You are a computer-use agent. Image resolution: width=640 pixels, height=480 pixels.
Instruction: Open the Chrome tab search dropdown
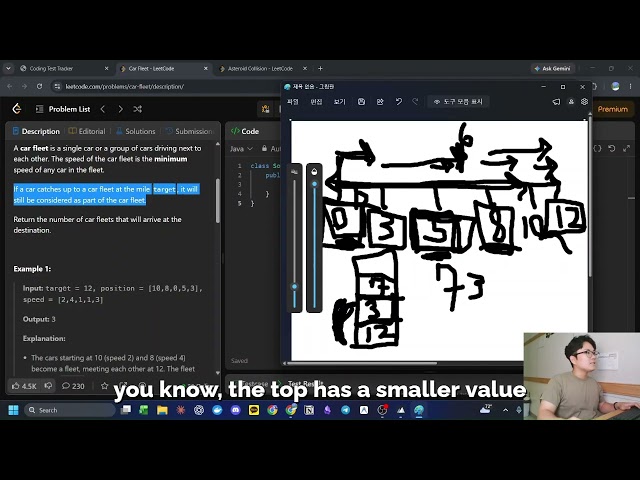8,69
